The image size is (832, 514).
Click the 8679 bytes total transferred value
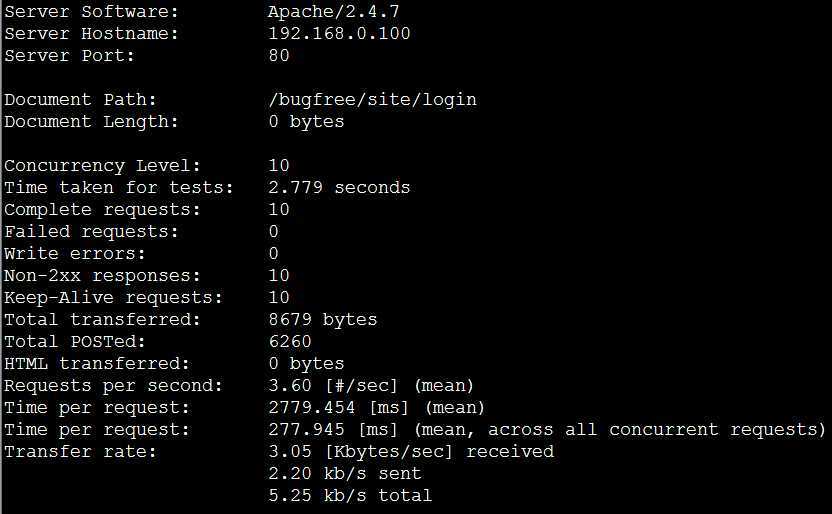click(323, 320)
